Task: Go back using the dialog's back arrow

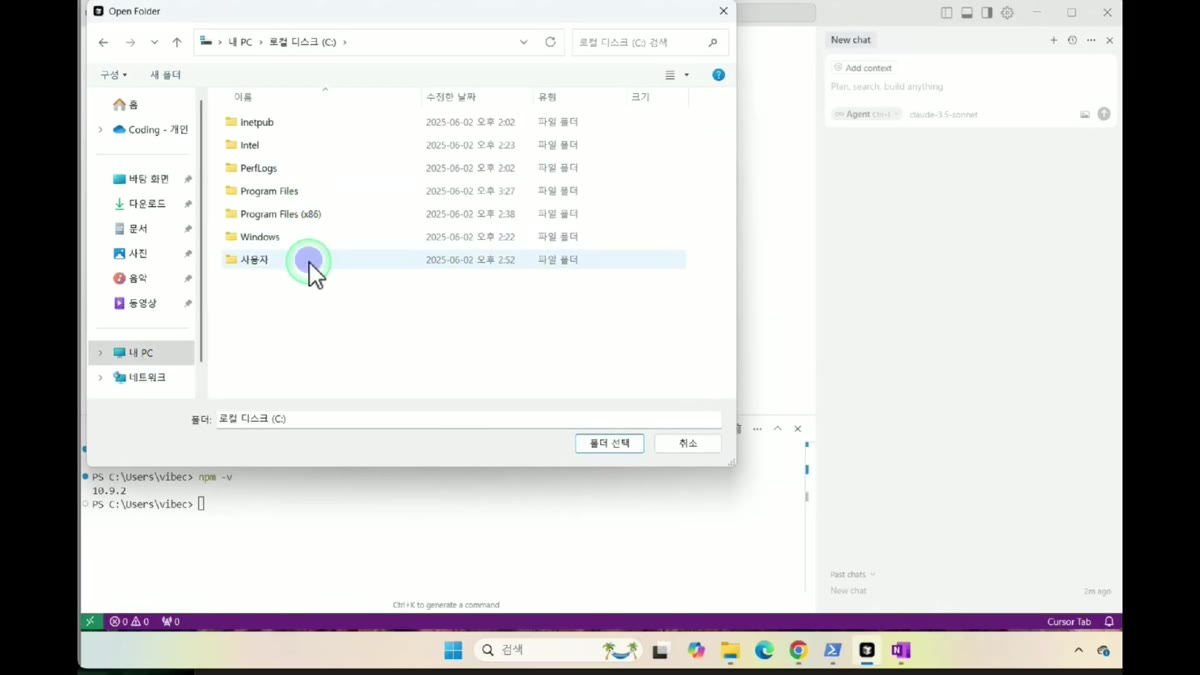Action: click(x=103, y=42)
